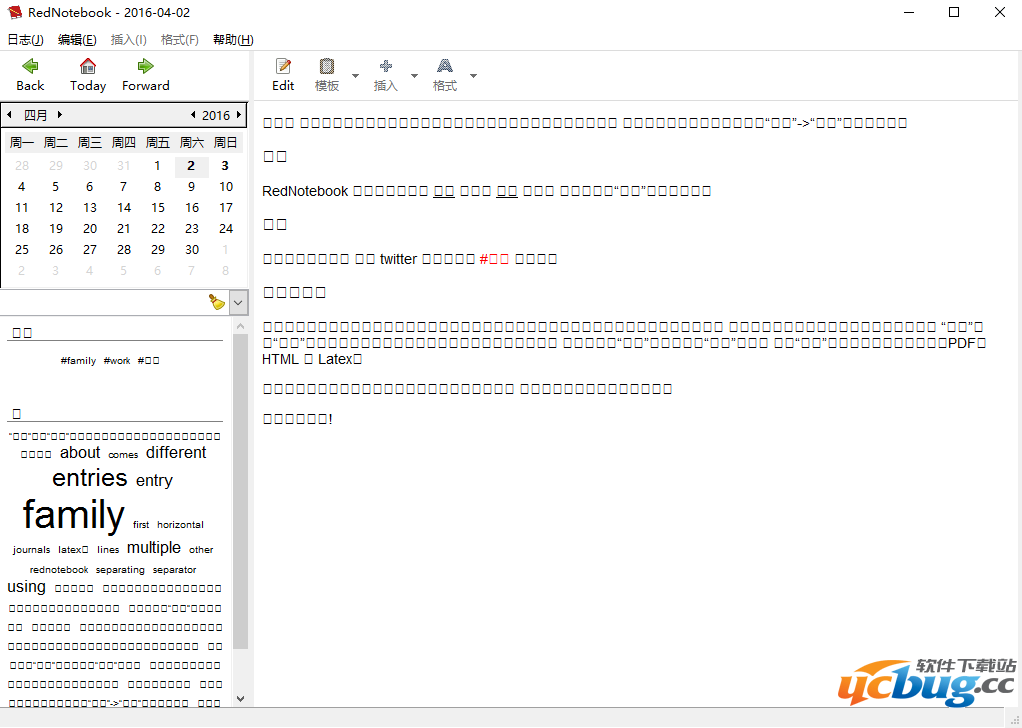
Task: Click the word 'horizontal' in cloud
Action: (181, 525)
